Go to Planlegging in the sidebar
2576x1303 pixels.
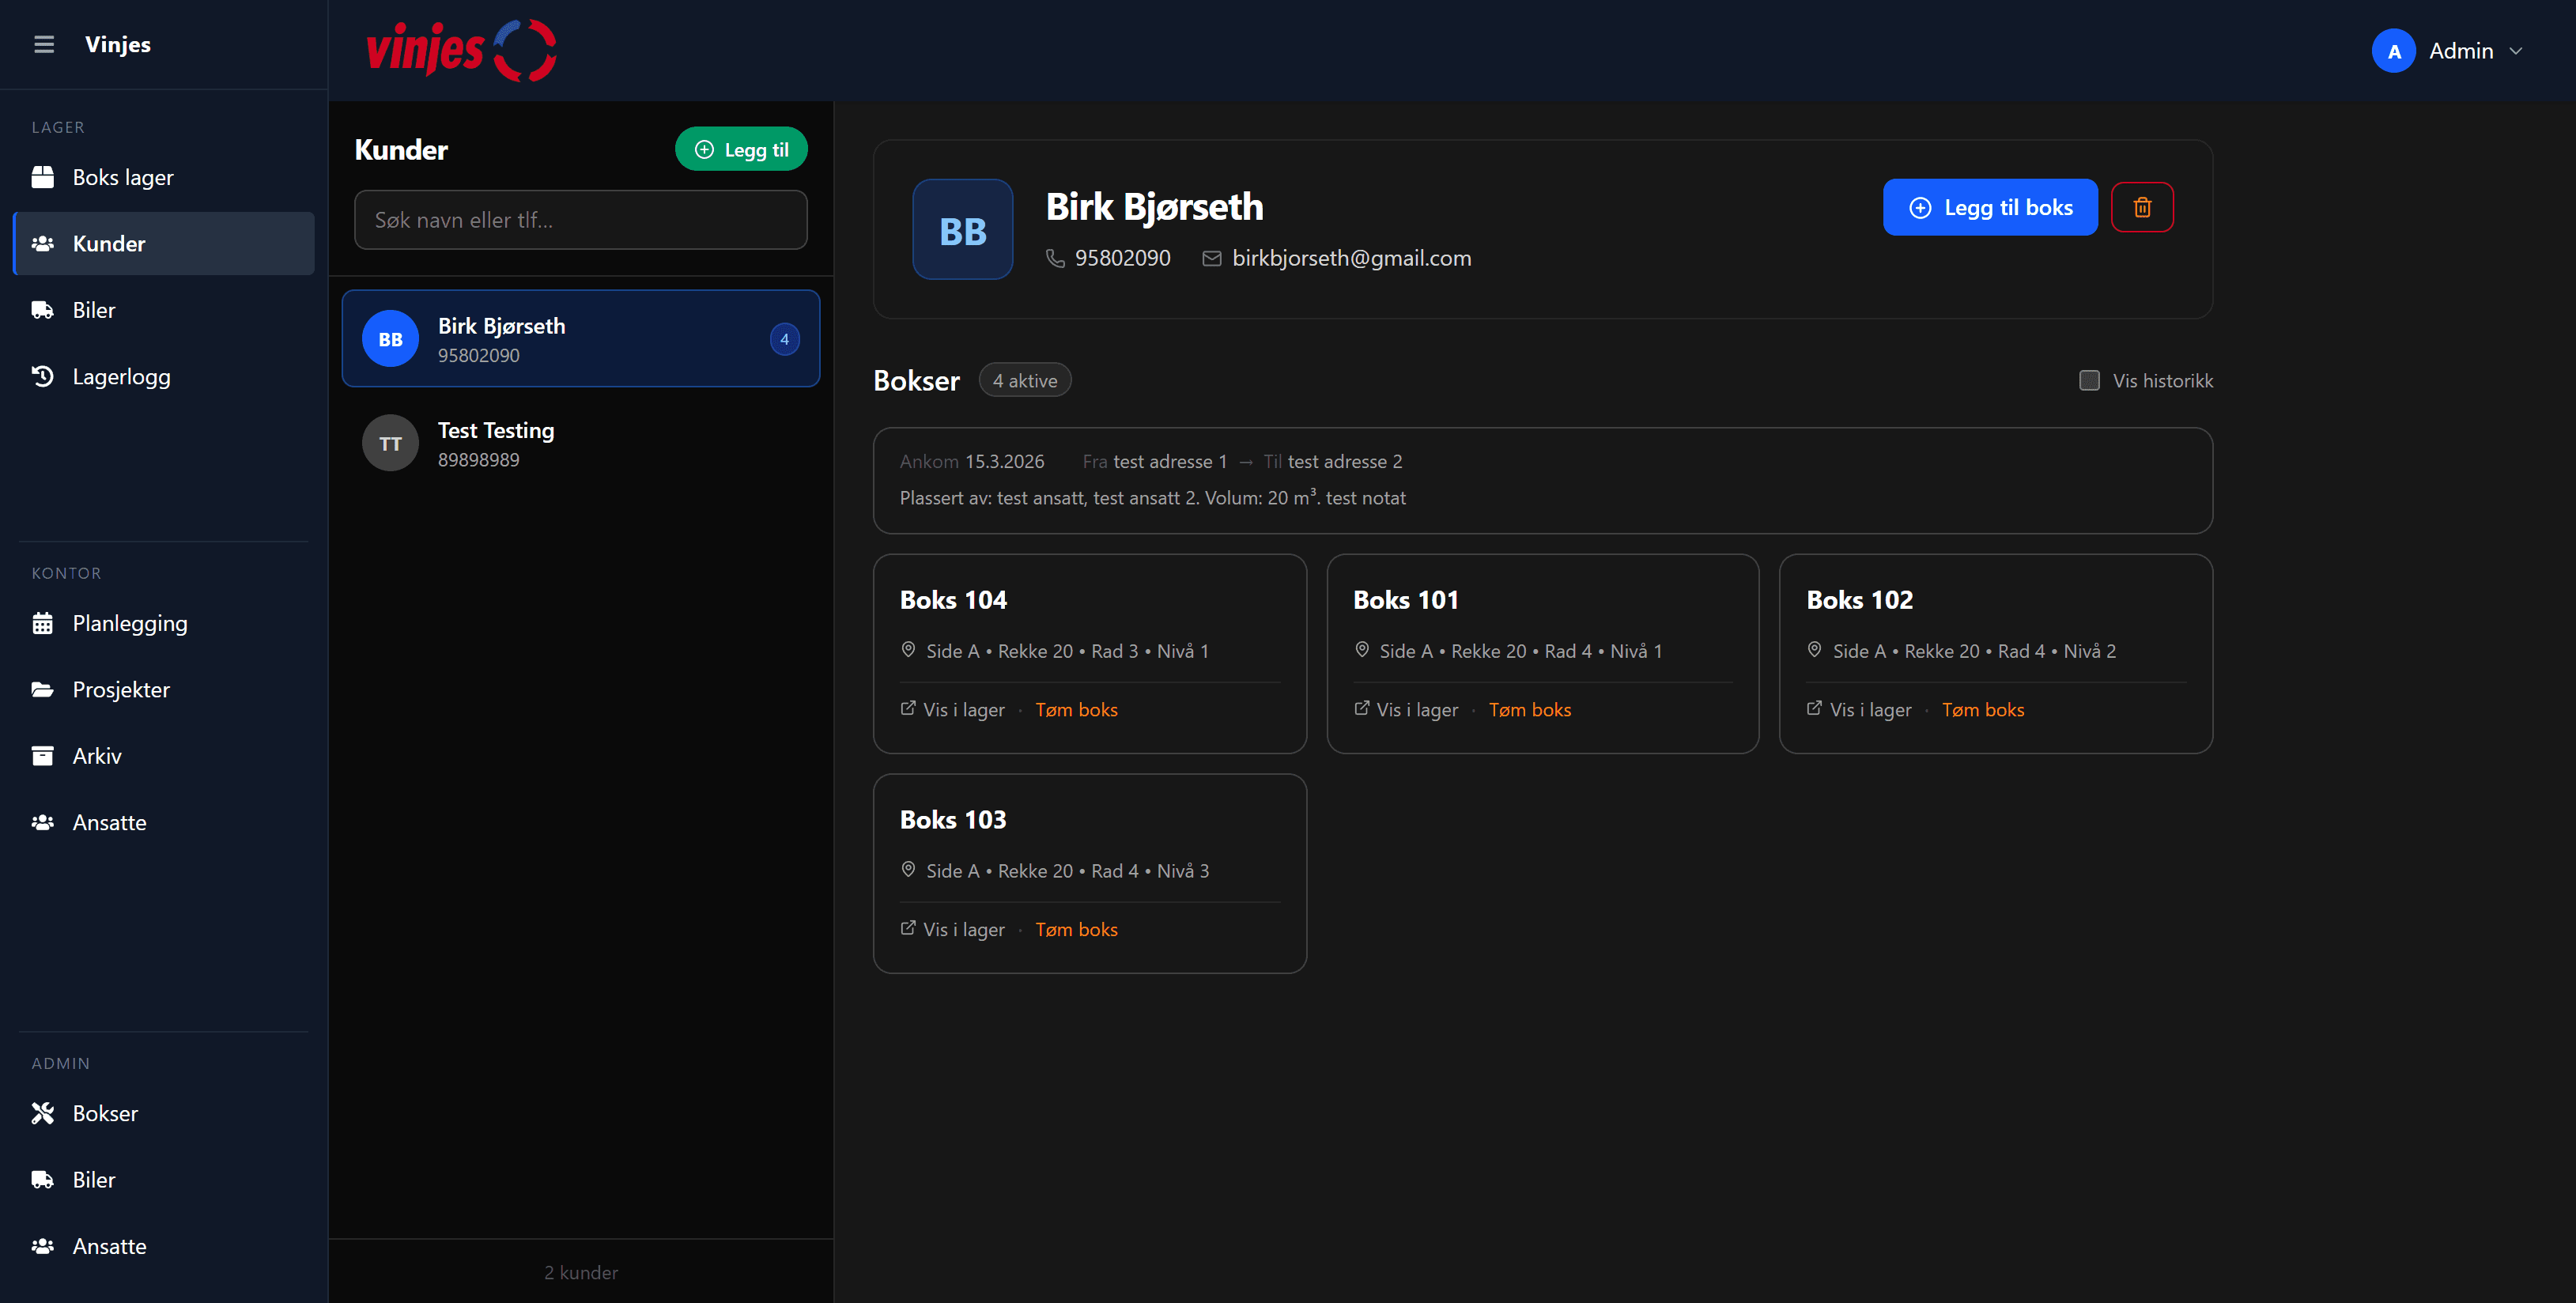point(129,623)
